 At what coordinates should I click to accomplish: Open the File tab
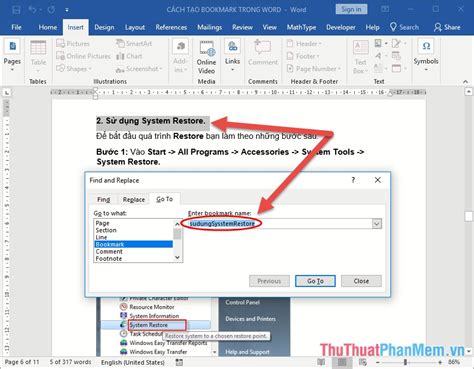(16, 27)
